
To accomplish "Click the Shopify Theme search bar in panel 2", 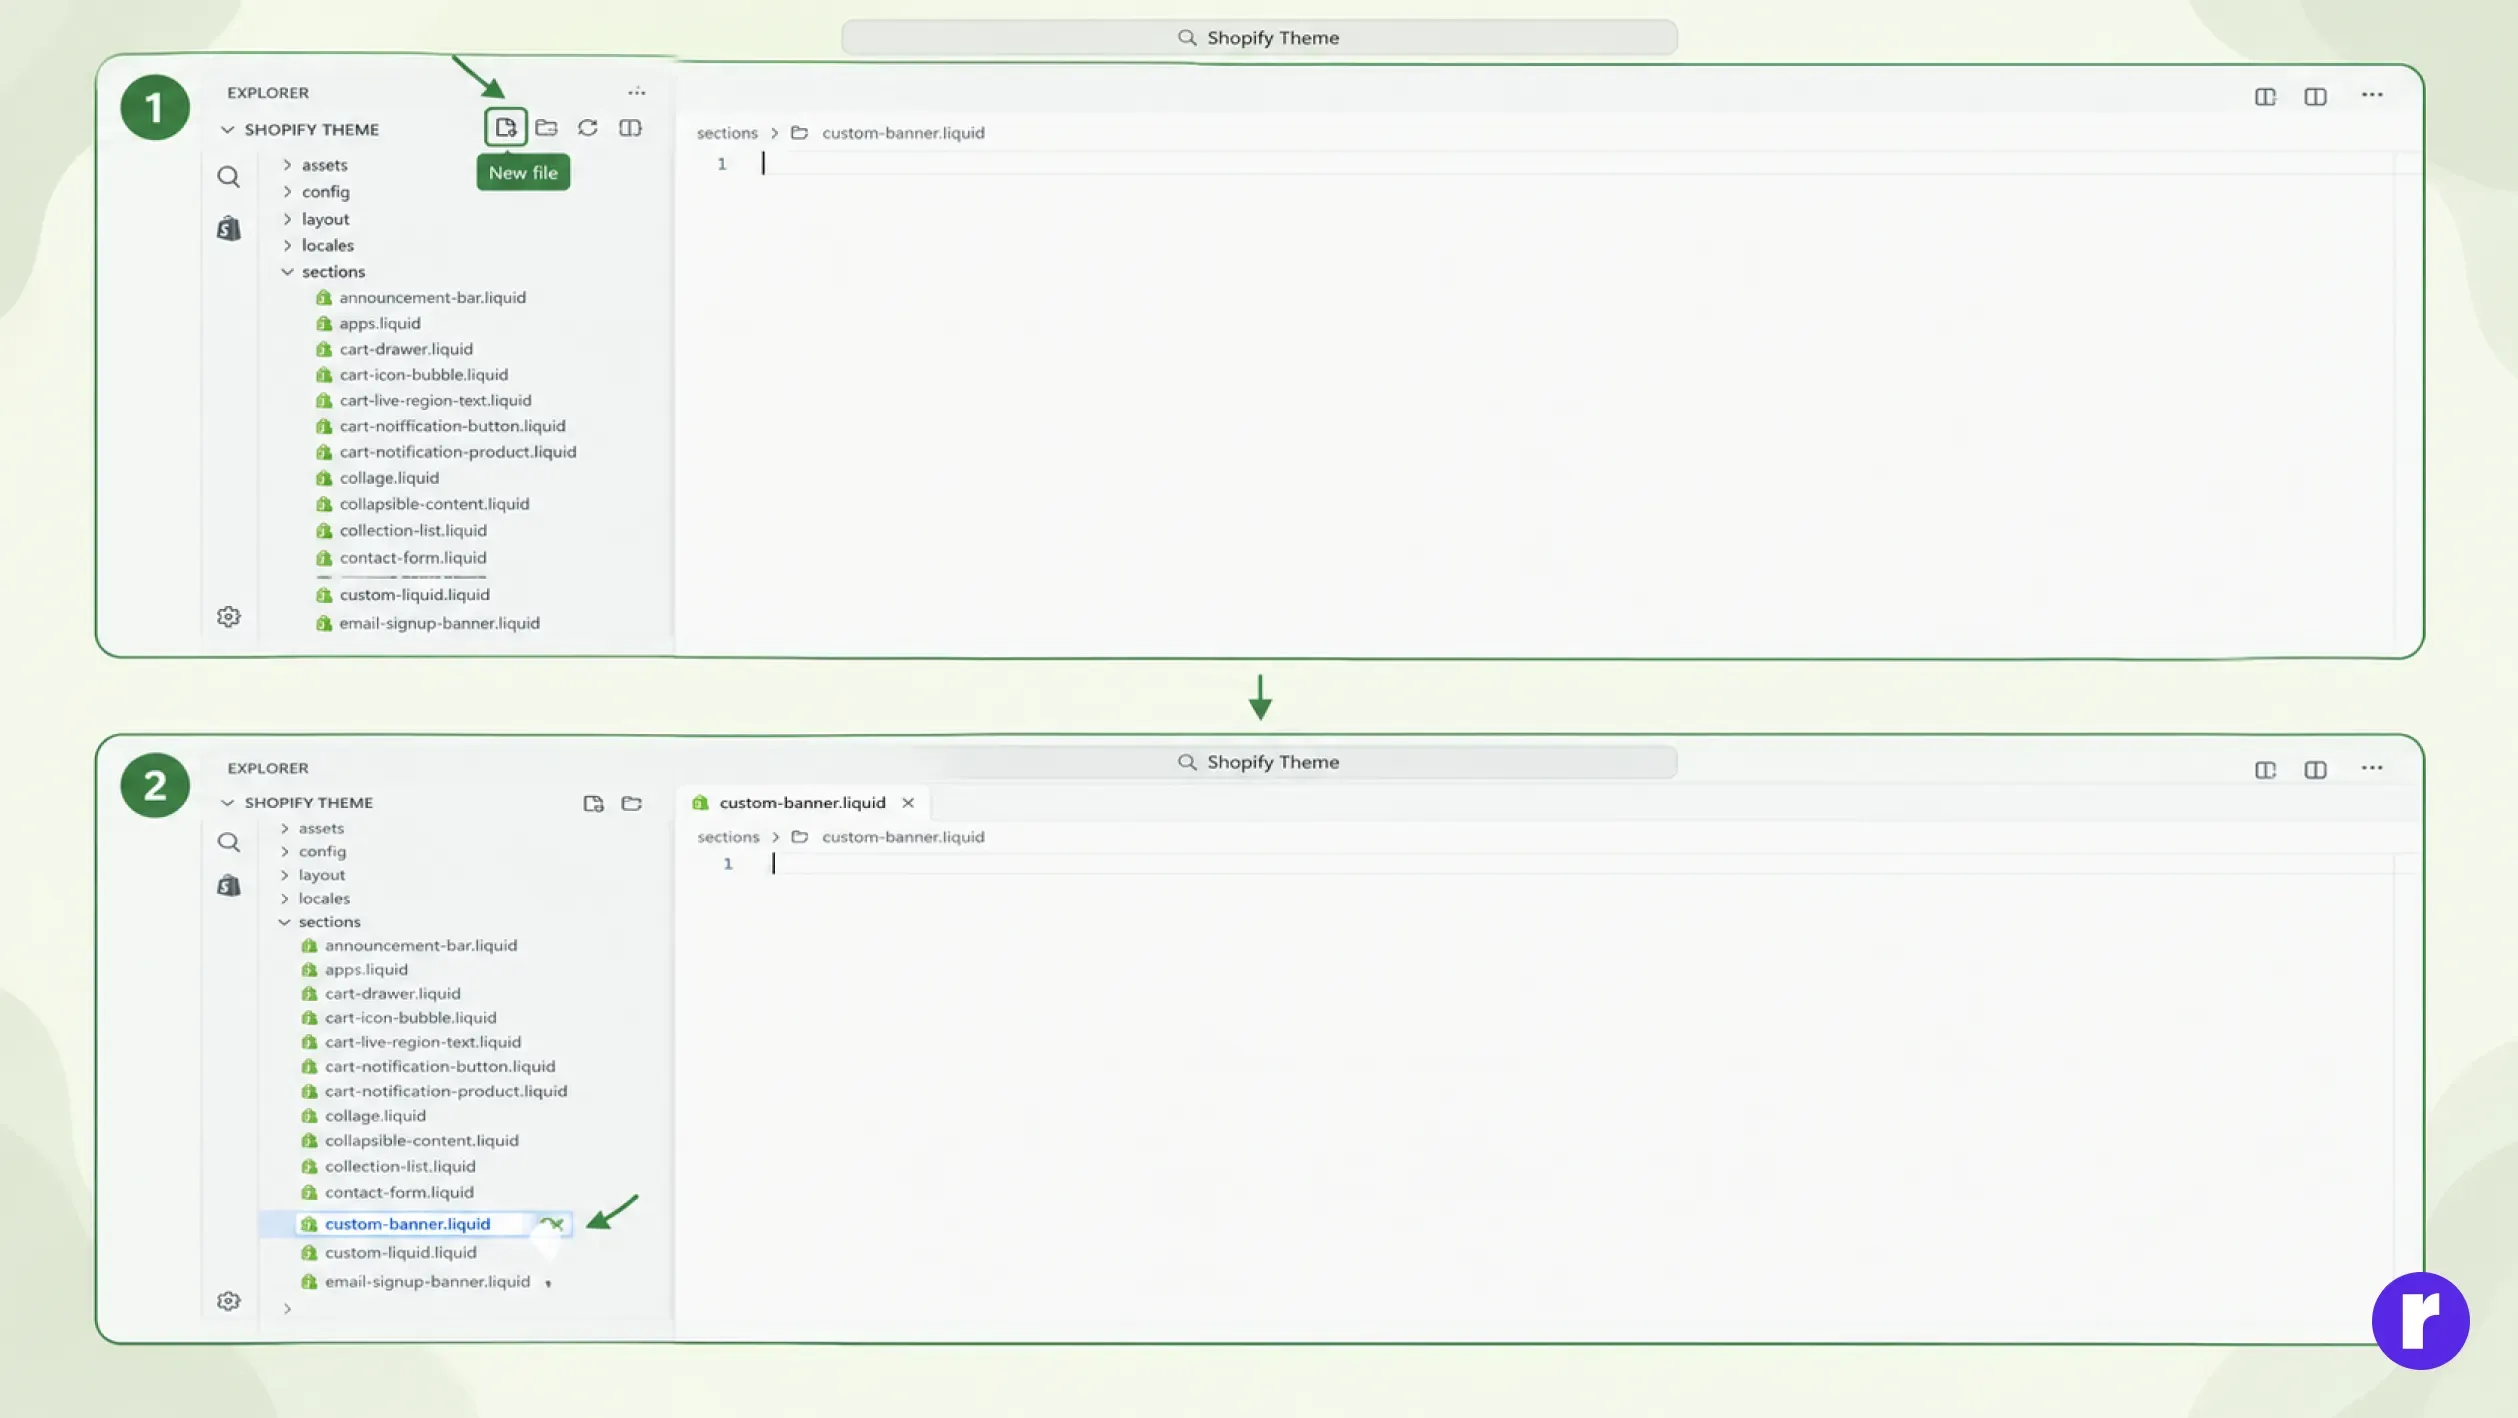I will 1259,762.
